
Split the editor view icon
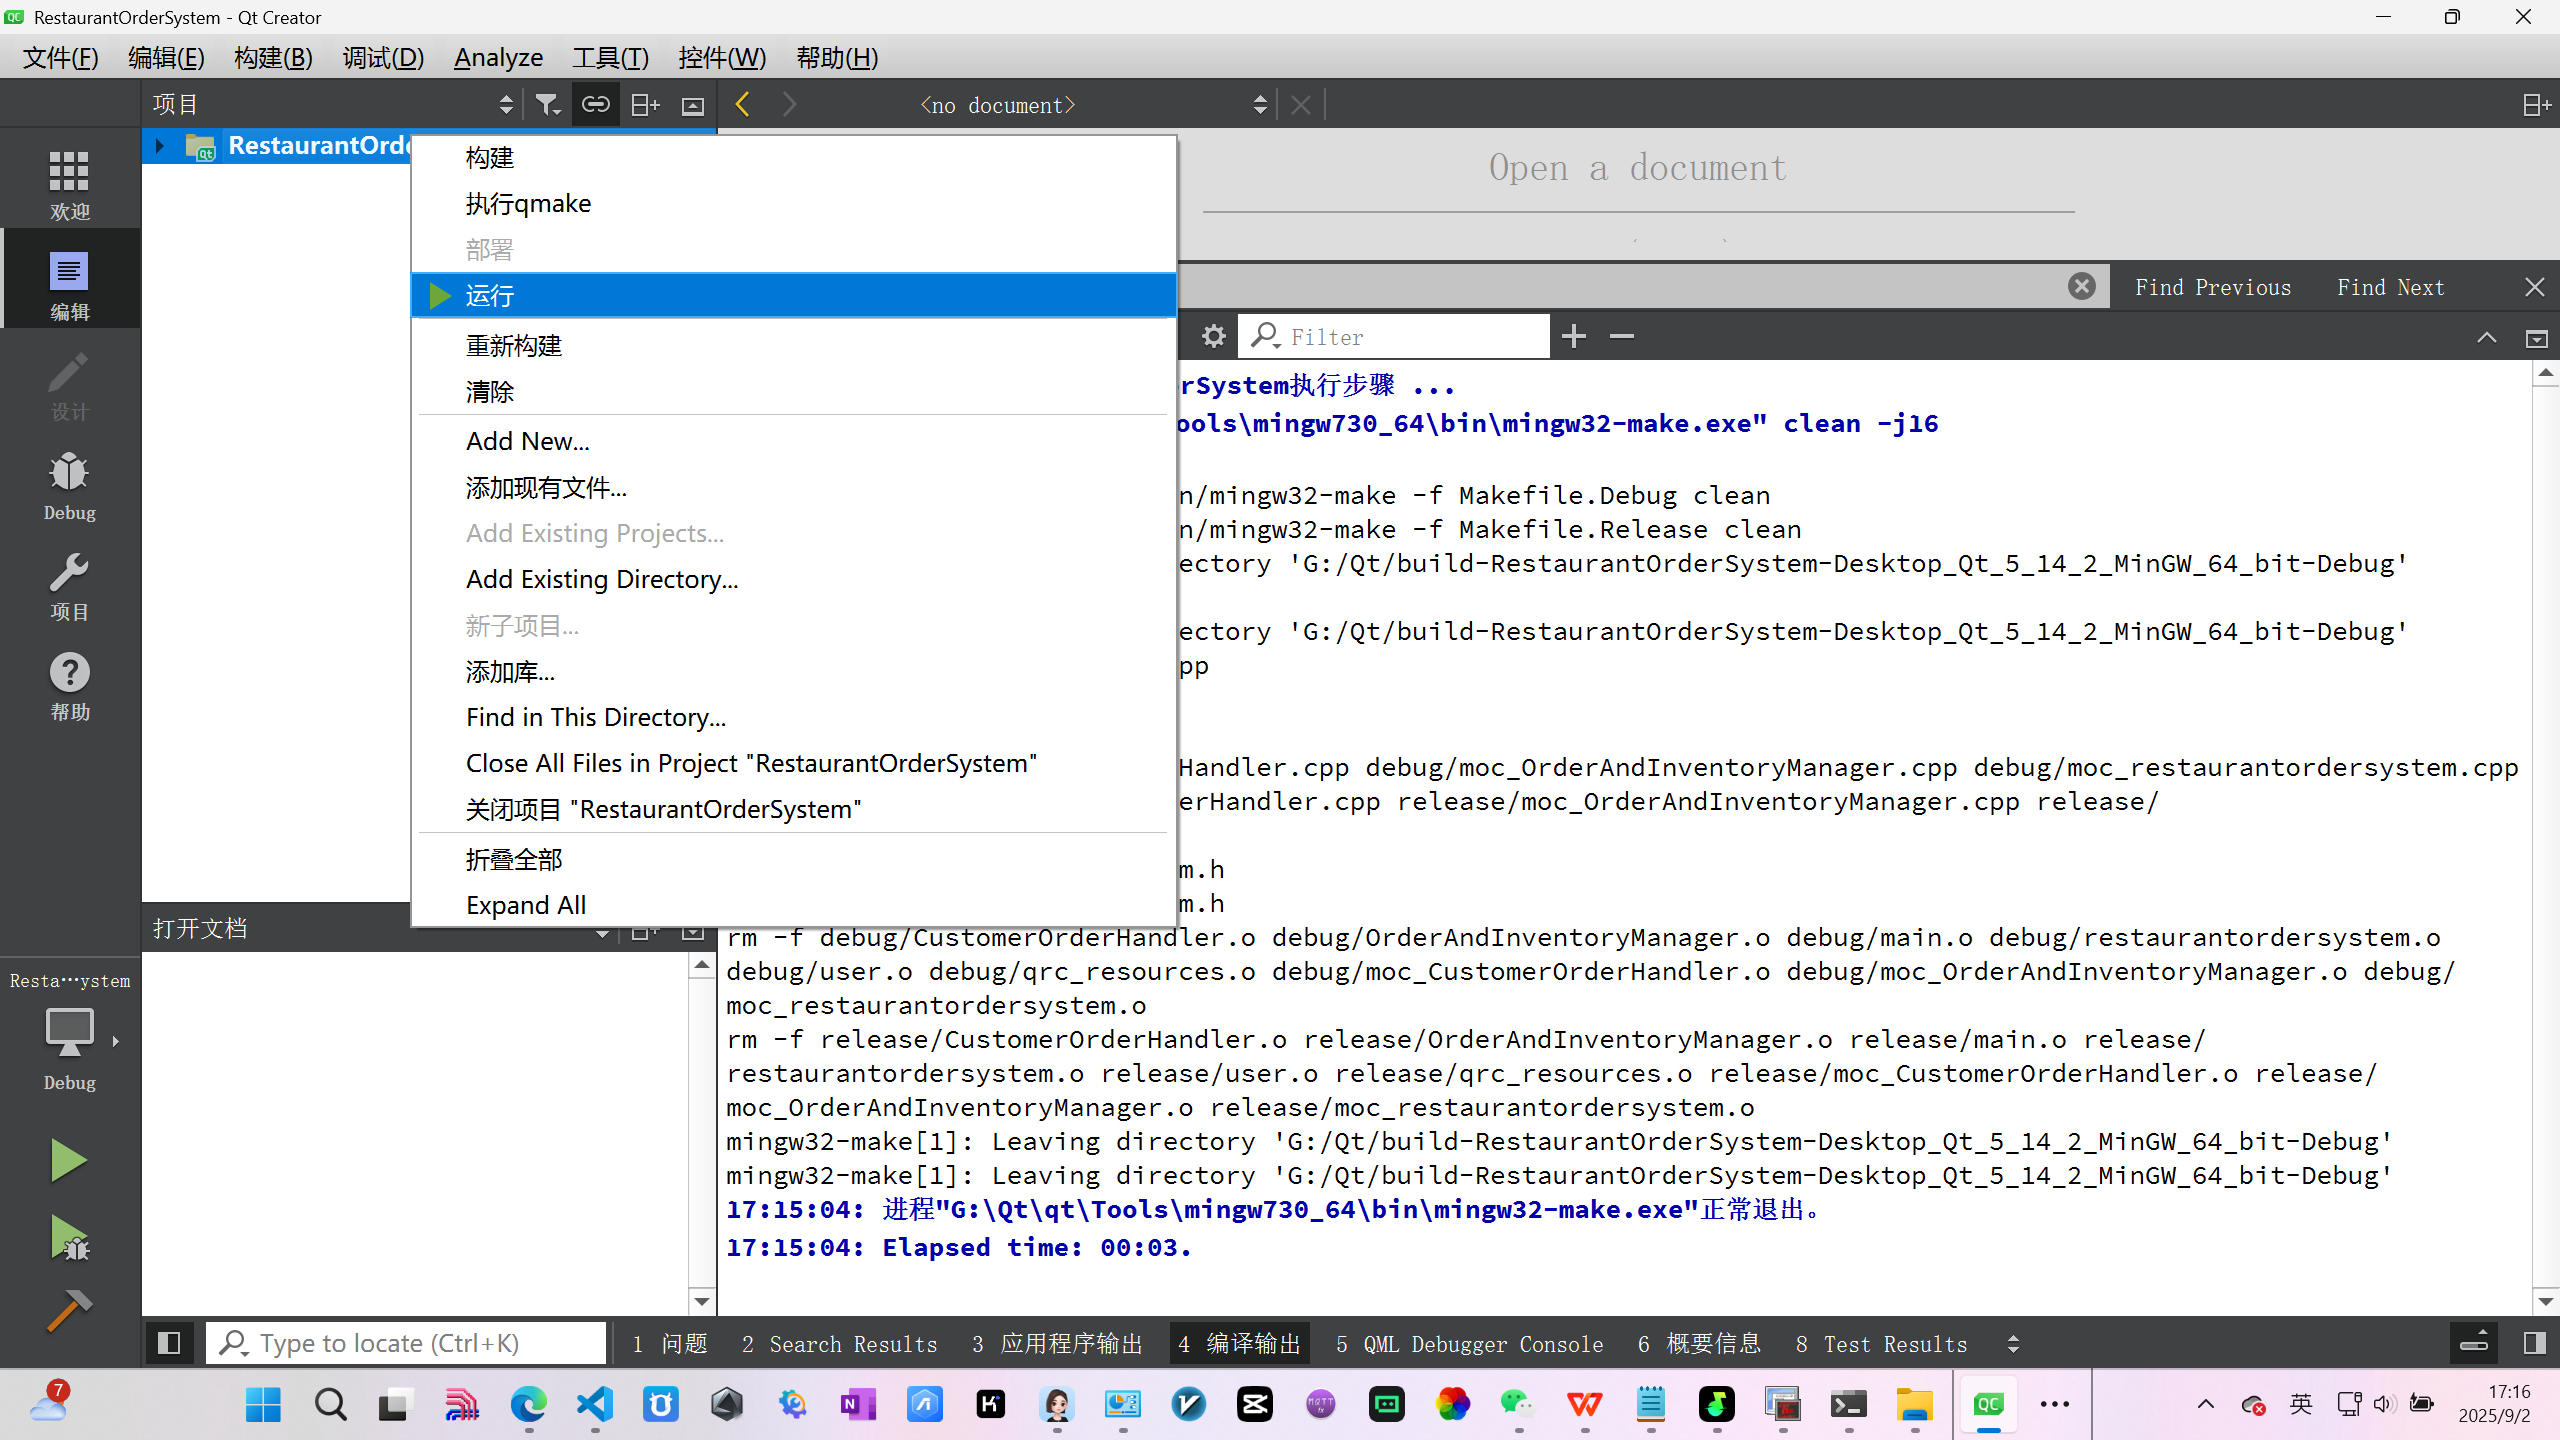pos(2535,105)
